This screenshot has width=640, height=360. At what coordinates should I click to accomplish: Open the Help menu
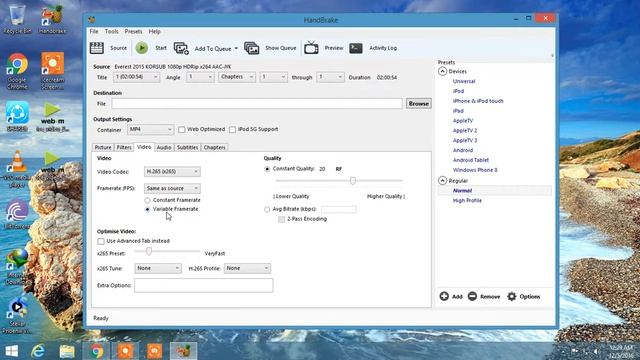tap(154, 31)
